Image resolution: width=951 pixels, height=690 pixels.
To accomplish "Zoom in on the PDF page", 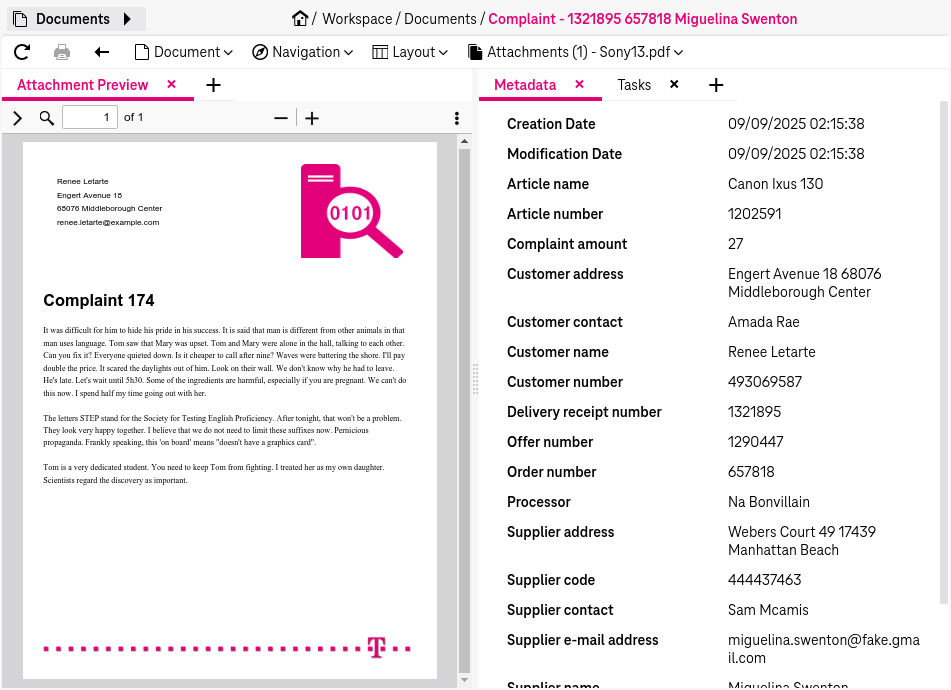I will click(x=311, y=118).
